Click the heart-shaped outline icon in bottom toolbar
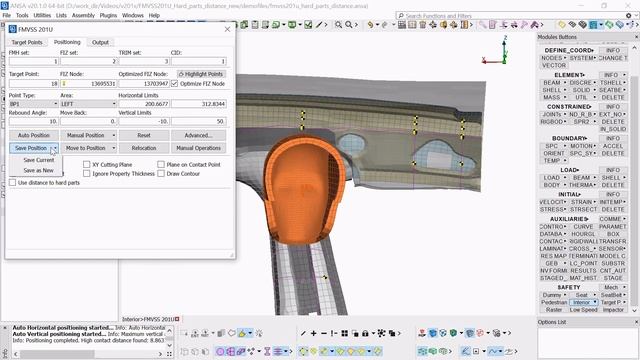 pyautogui.click(x=232, y=333)
